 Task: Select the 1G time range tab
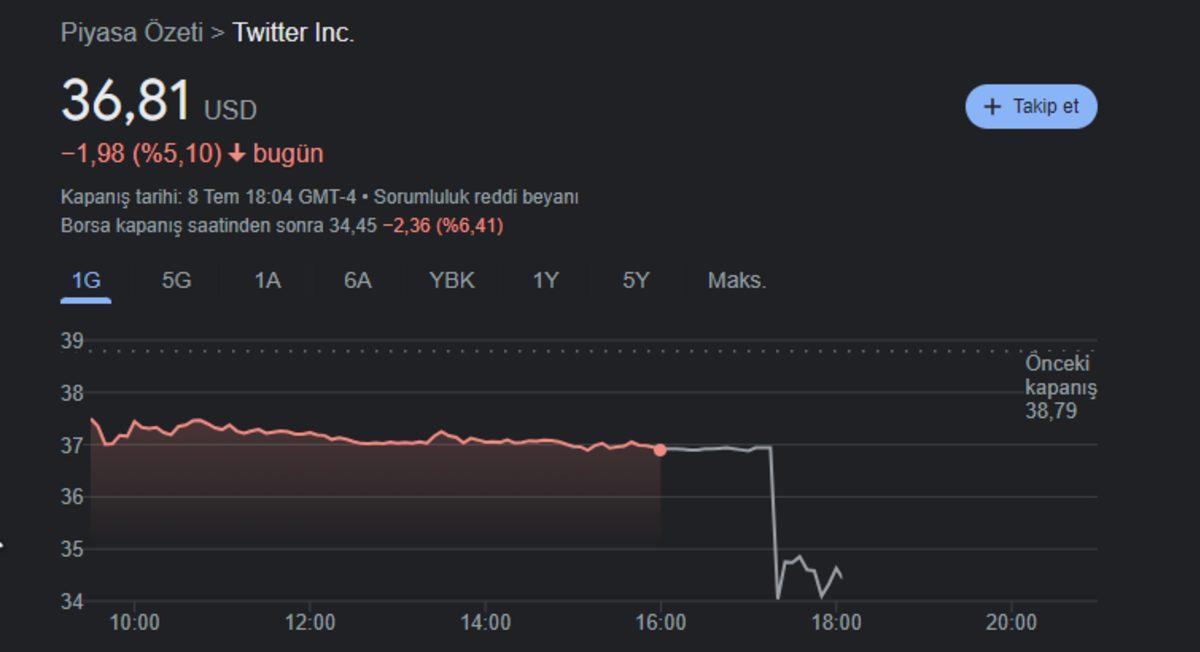pos(86,281)
